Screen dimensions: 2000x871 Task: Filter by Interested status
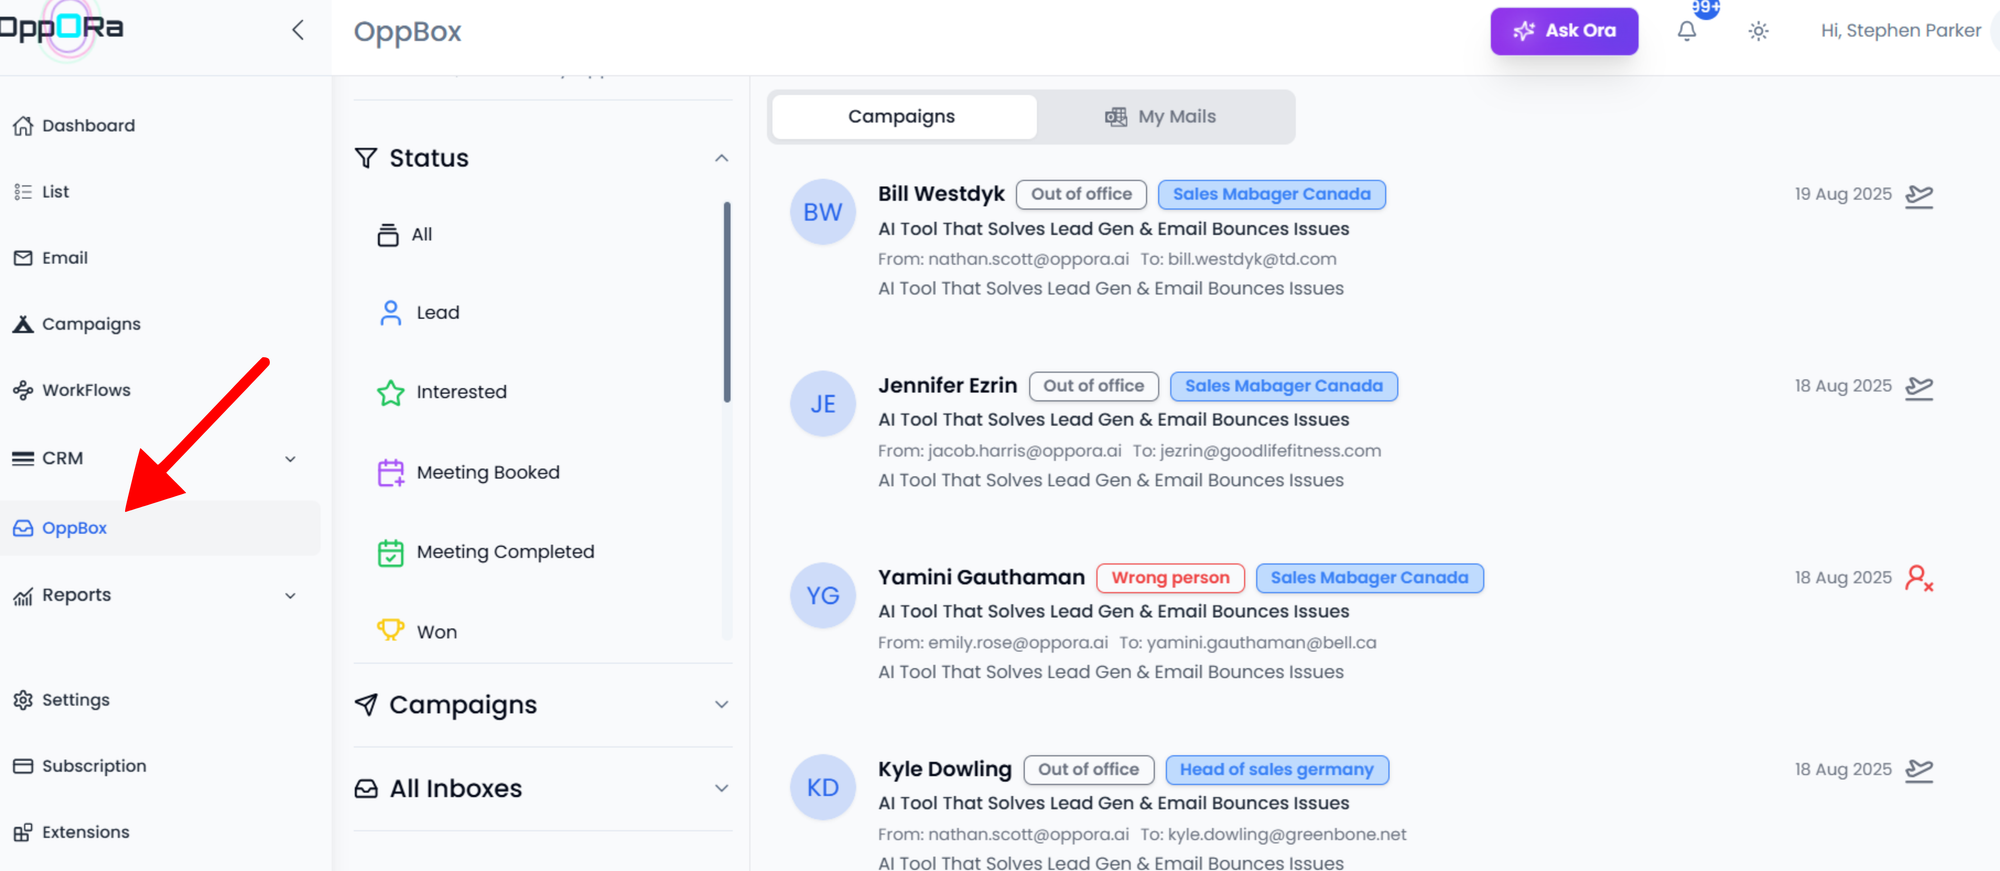click(x=460, y=392)
